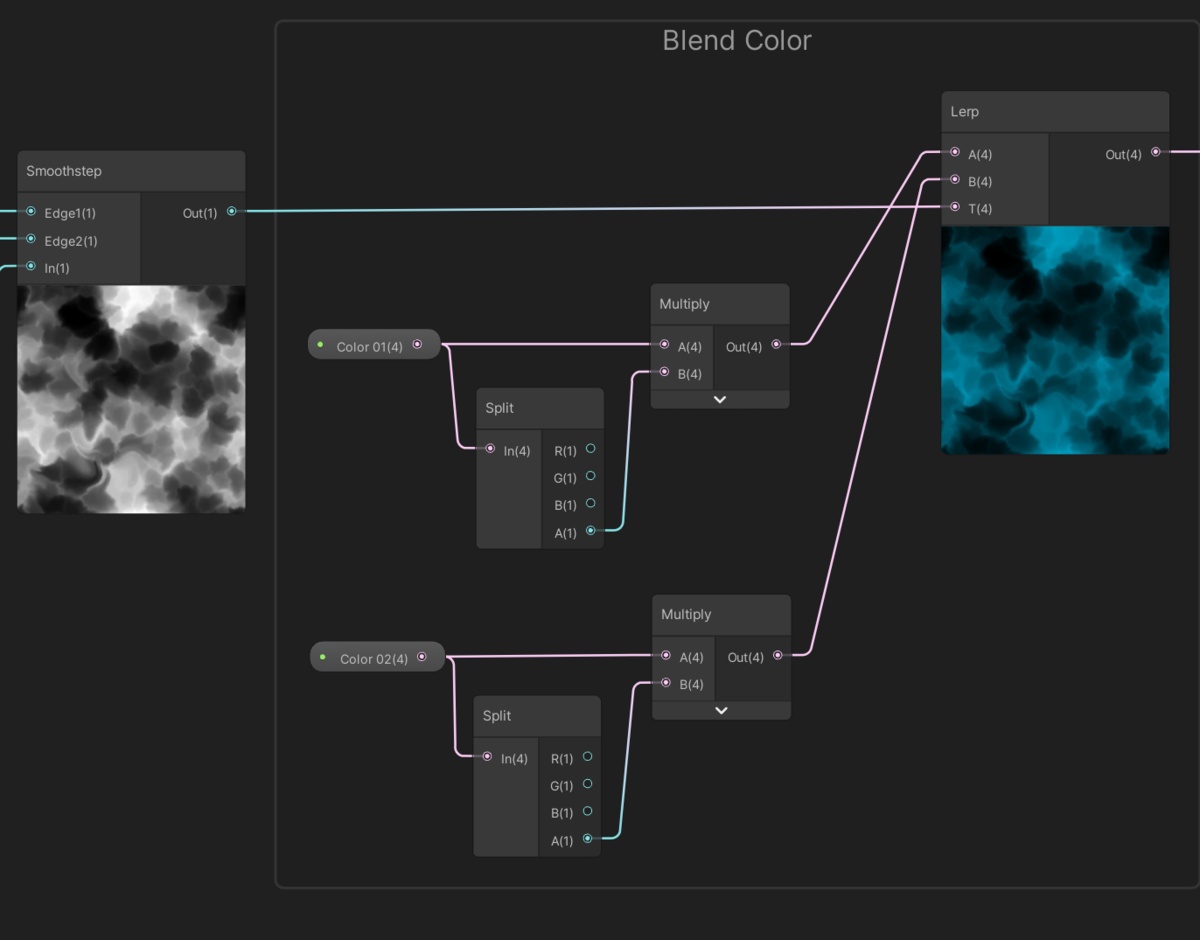Click the Lerp blue preview thumbnail

tap(1055, 340)
